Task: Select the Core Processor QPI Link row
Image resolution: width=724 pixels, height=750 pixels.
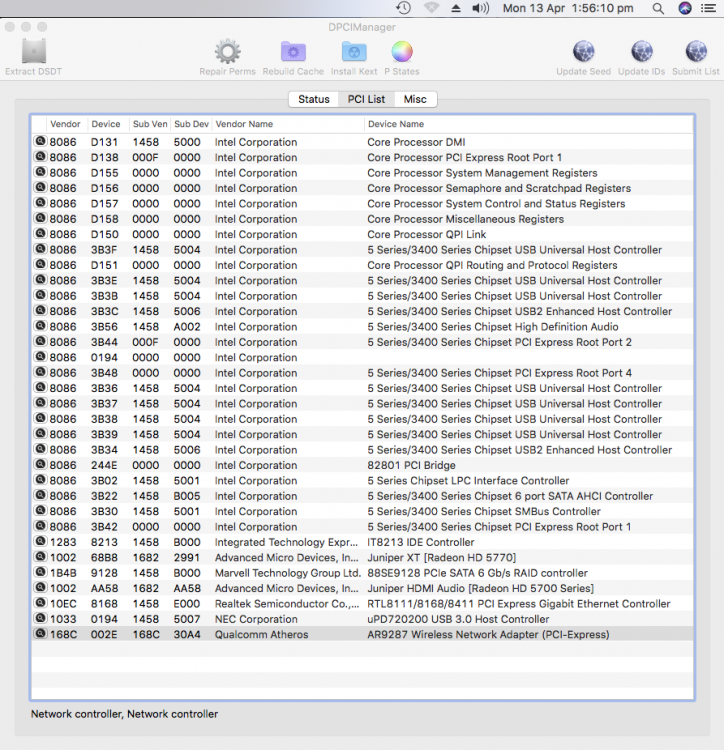Action: click(362, 234)
